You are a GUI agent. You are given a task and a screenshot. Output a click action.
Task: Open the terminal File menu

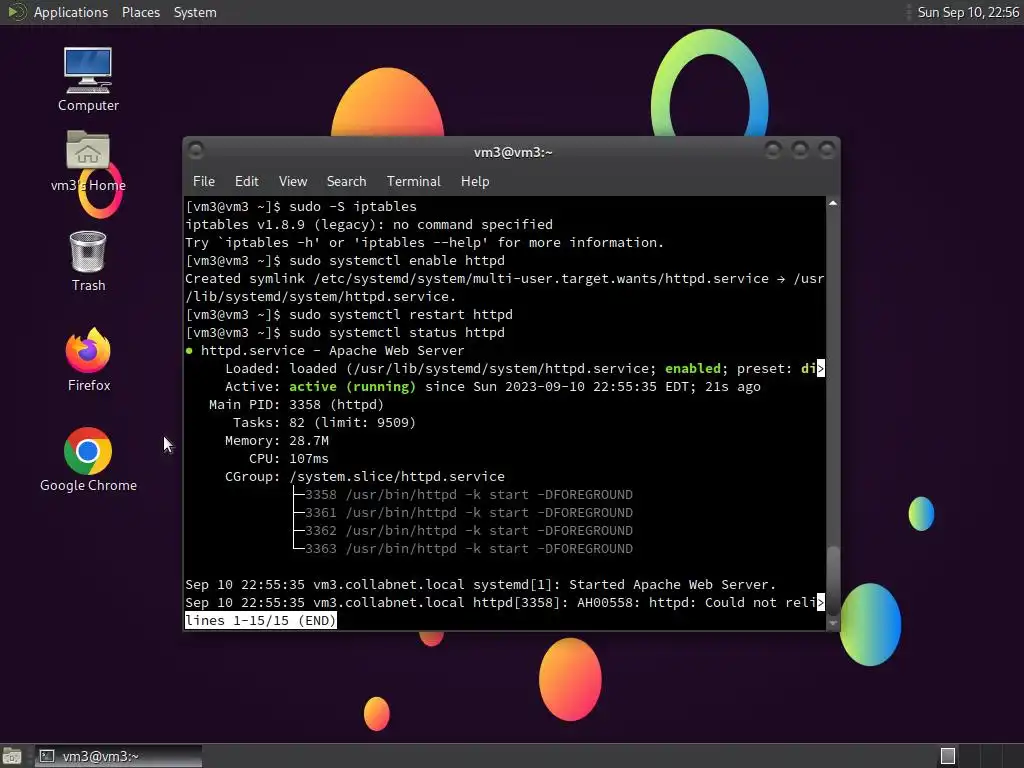204,182
